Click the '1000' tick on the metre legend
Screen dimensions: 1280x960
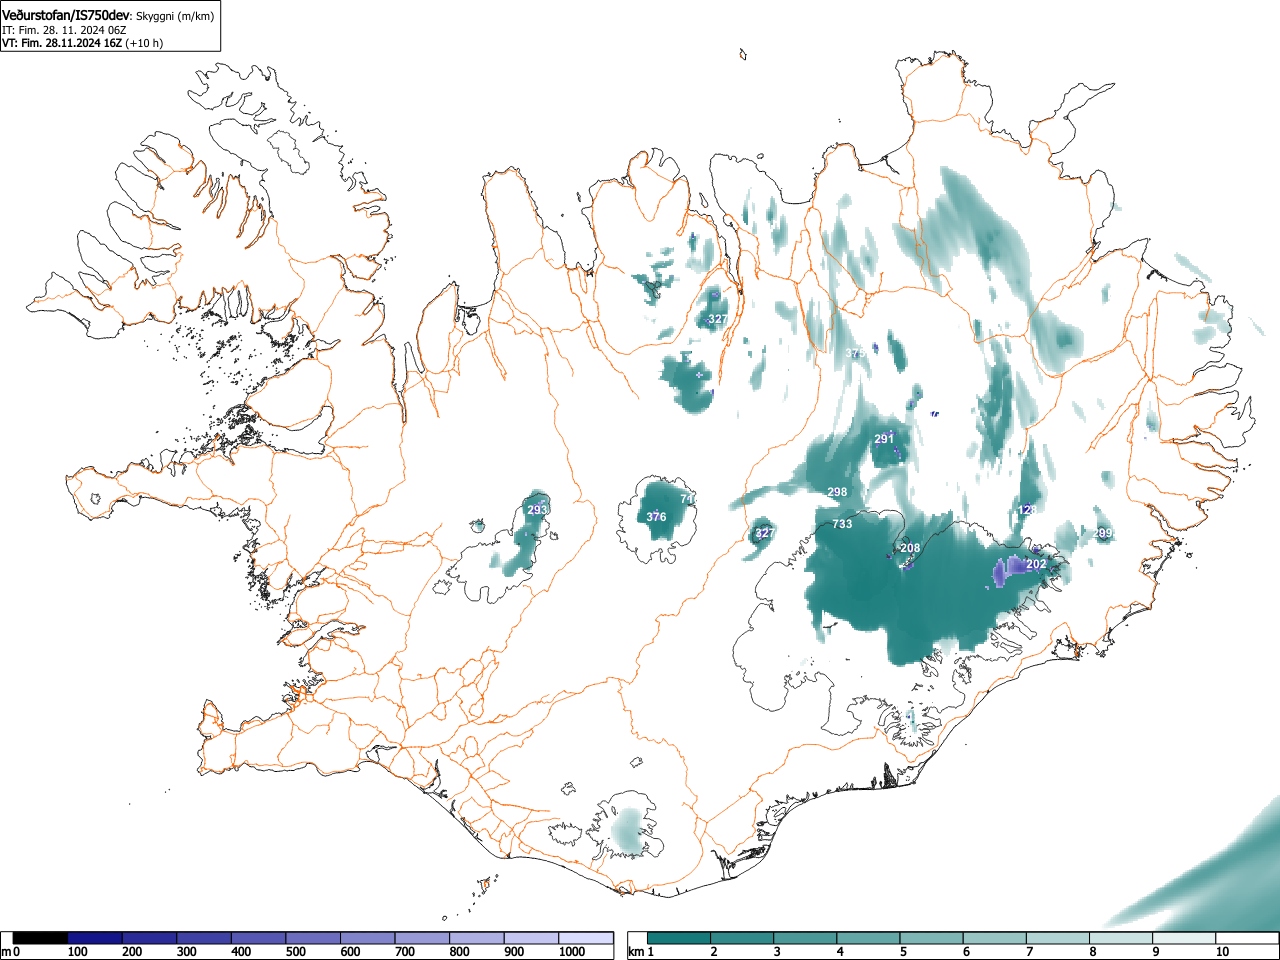click(x=571, y=952)
